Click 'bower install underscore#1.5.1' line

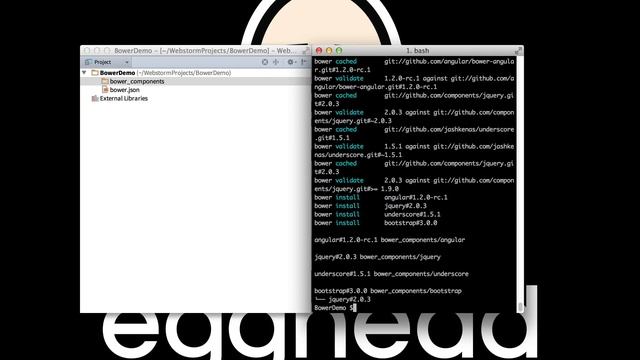click(x=377, y=214)
